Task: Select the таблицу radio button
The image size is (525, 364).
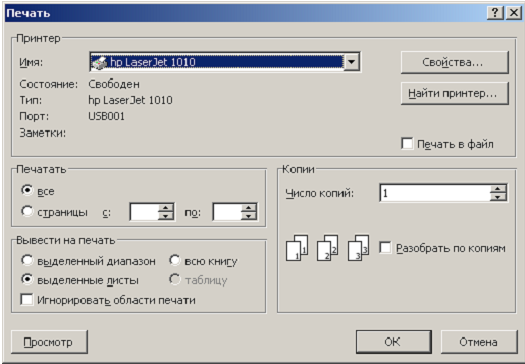Action: [175, 279]
